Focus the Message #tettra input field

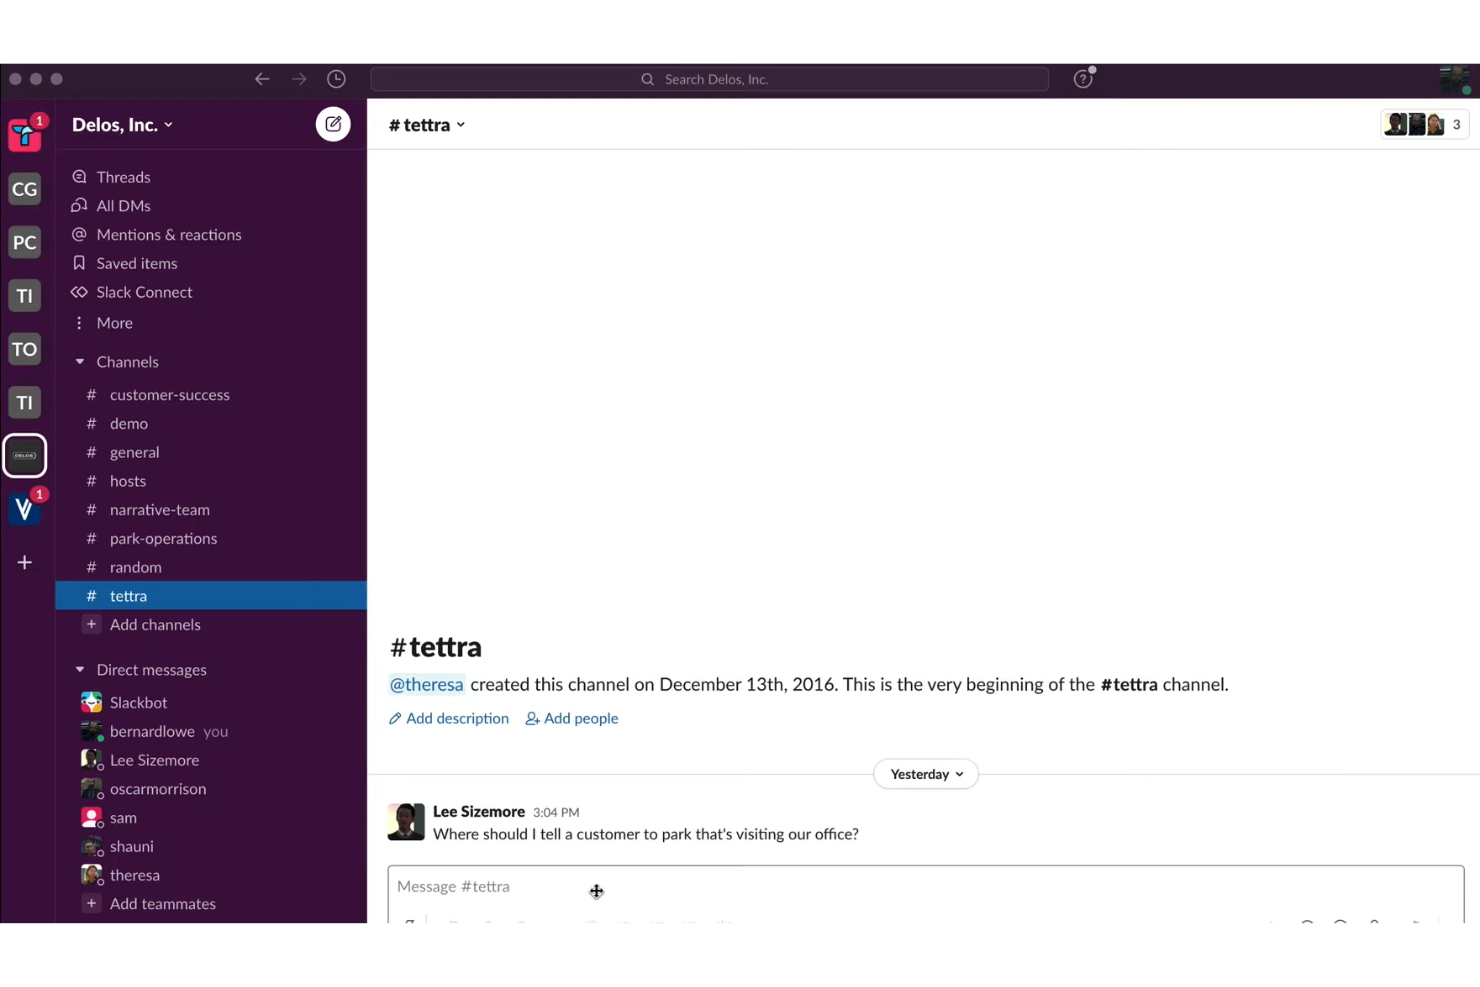coord(926,887)
